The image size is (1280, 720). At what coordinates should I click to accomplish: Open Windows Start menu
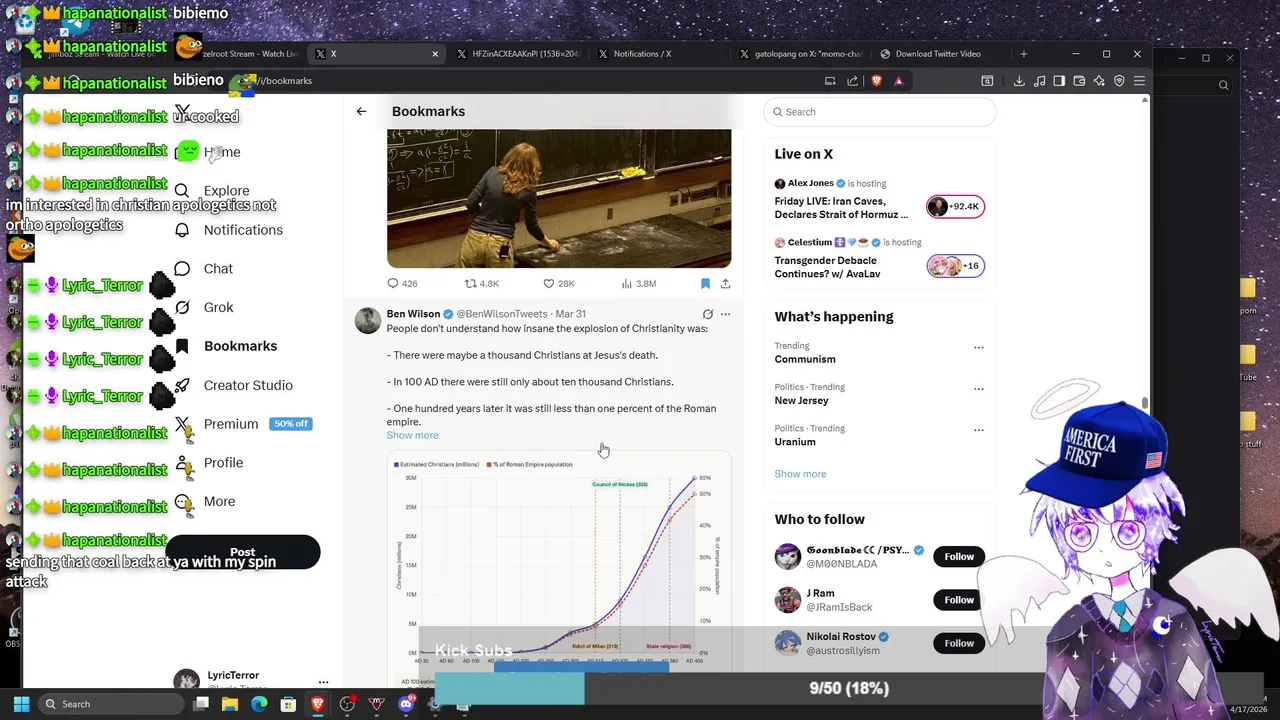click(x=21, y=704)
